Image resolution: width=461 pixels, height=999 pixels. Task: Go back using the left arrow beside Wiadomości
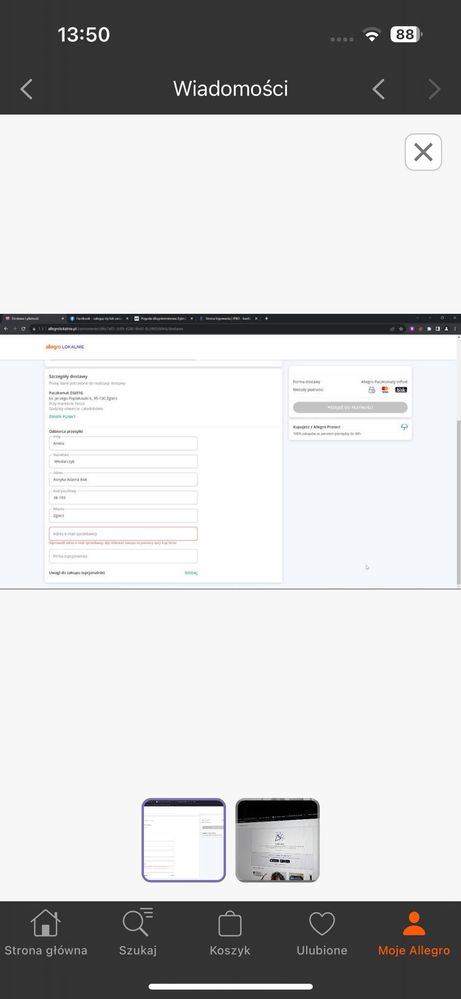(x=26, y=89)
